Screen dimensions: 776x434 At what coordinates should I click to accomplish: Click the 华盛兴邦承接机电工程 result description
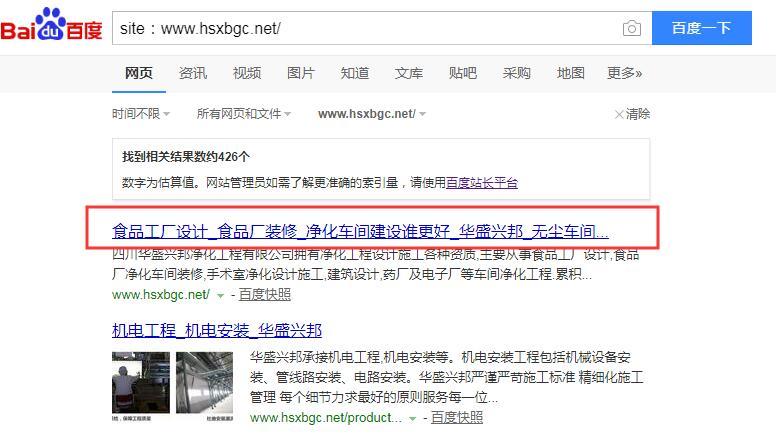[446, 377]
